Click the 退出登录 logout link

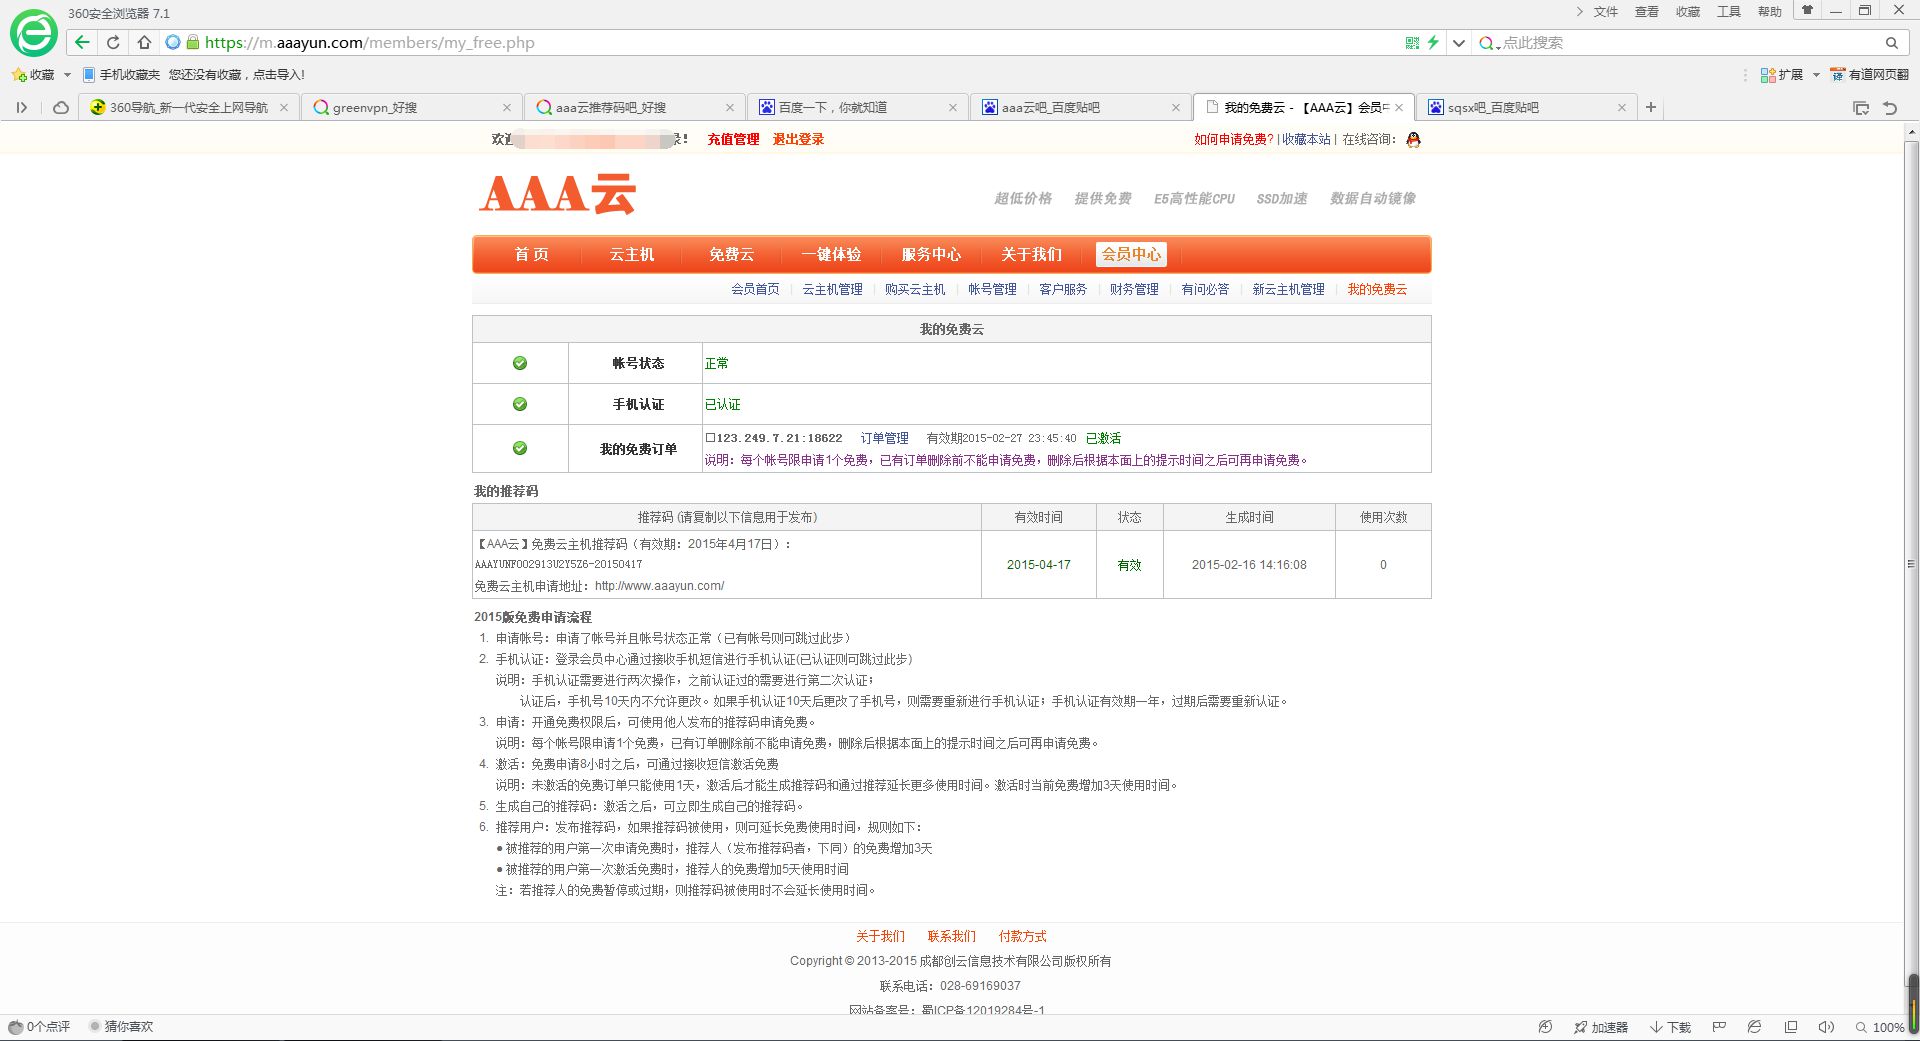(798, 139)
